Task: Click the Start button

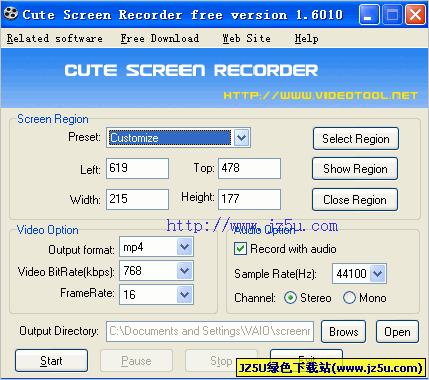Action: 51,361
